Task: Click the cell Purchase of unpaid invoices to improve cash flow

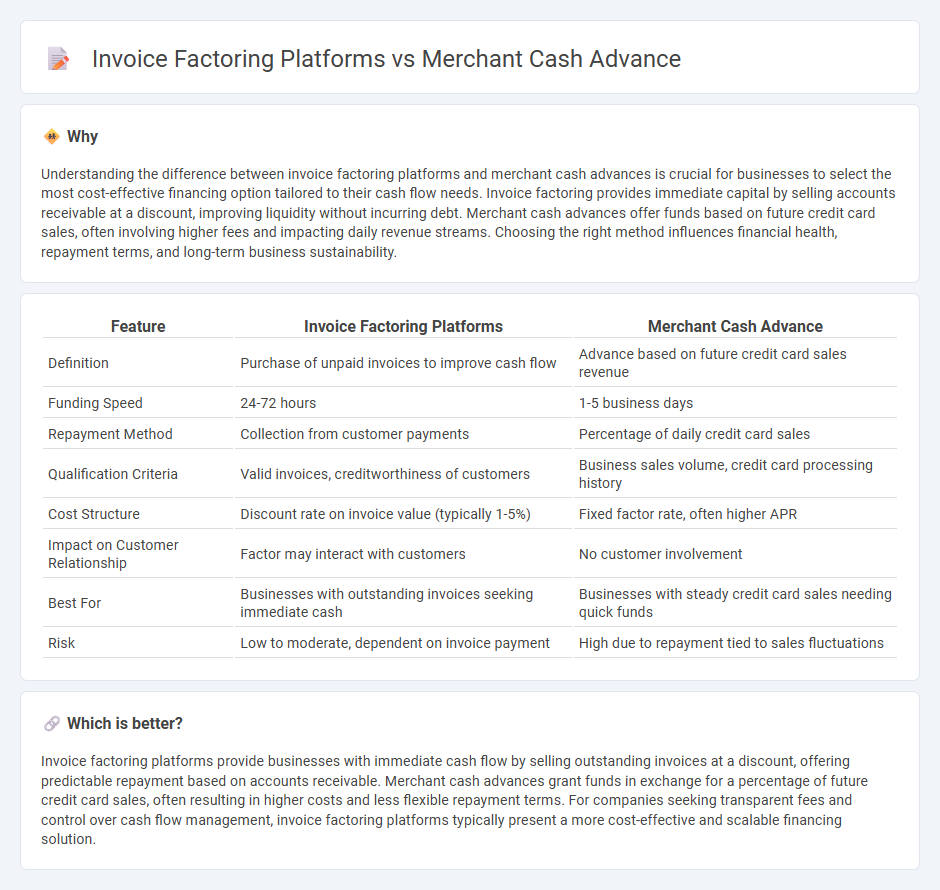Action: [x=403, y=363]
